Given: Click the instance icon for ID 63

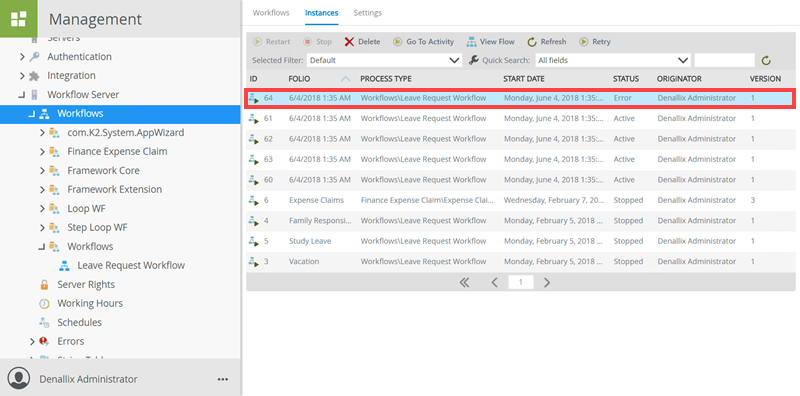Looking at the screenshot, I should click(x=254, y=159).
